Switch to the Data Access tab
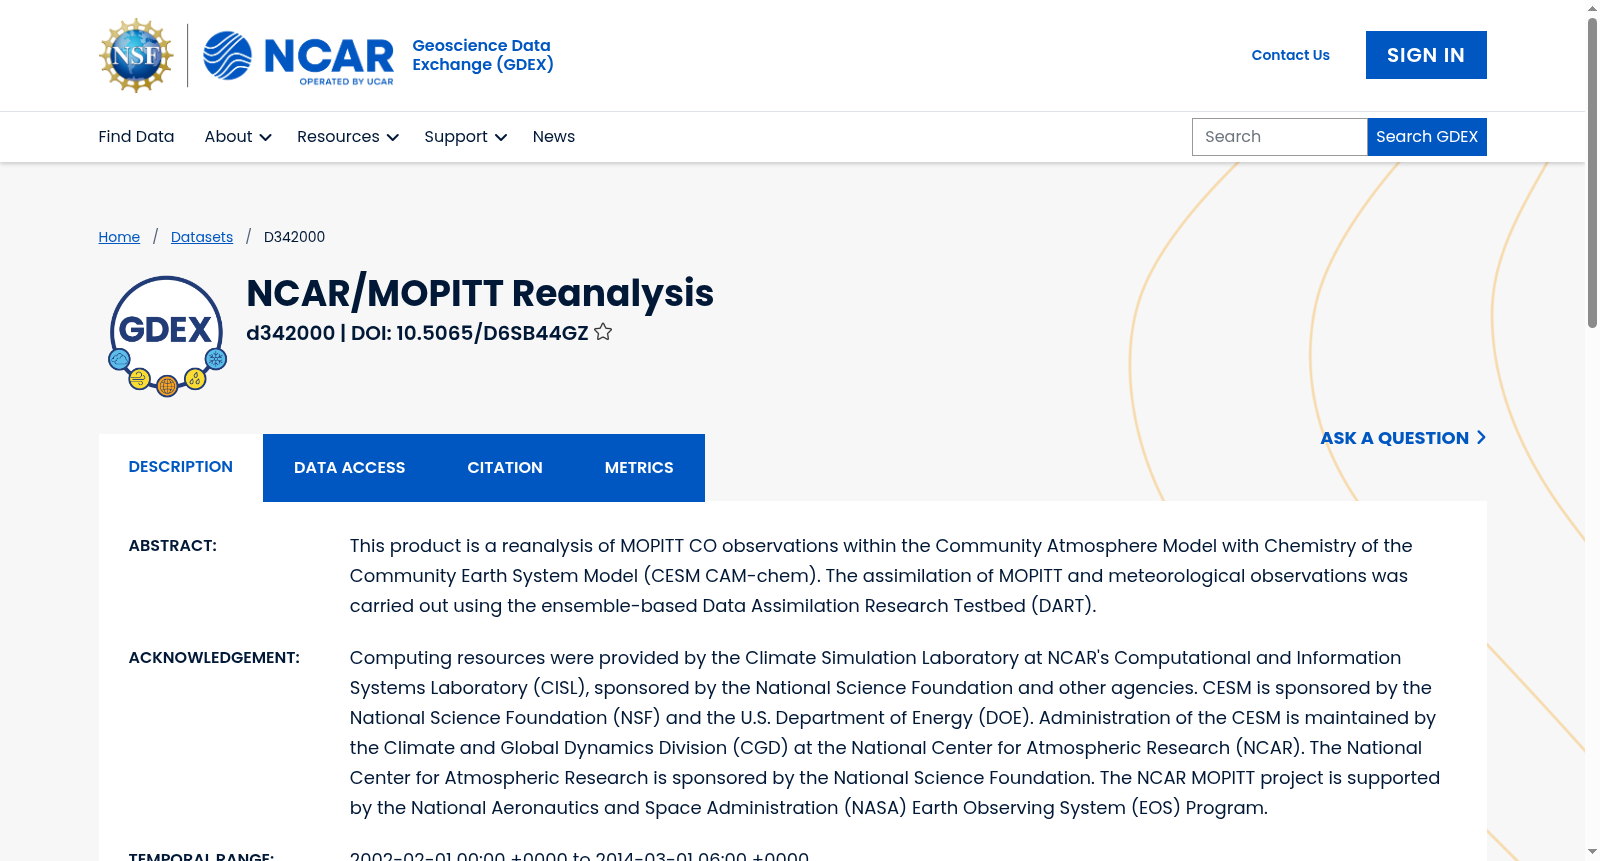 tap(349, 467)
